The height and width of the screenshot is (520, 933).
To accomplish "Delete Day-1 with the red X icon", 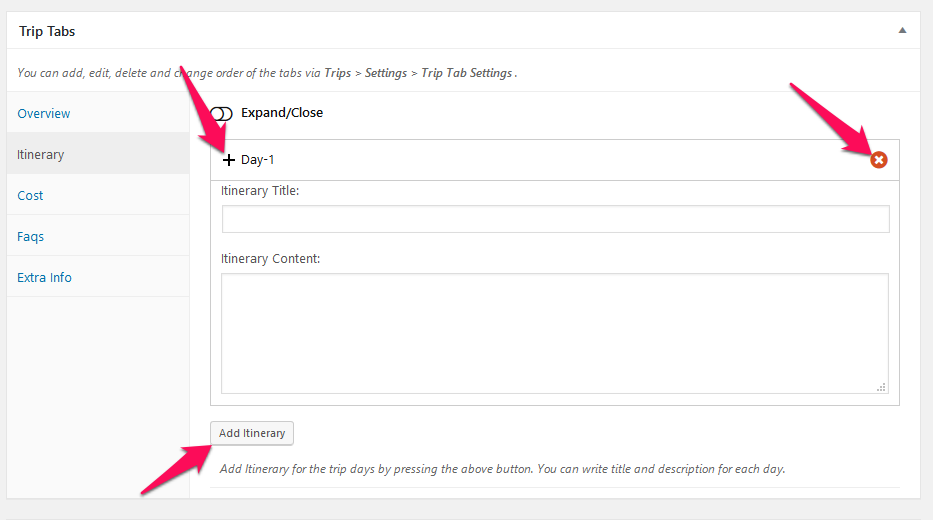I will click(879, 159).
